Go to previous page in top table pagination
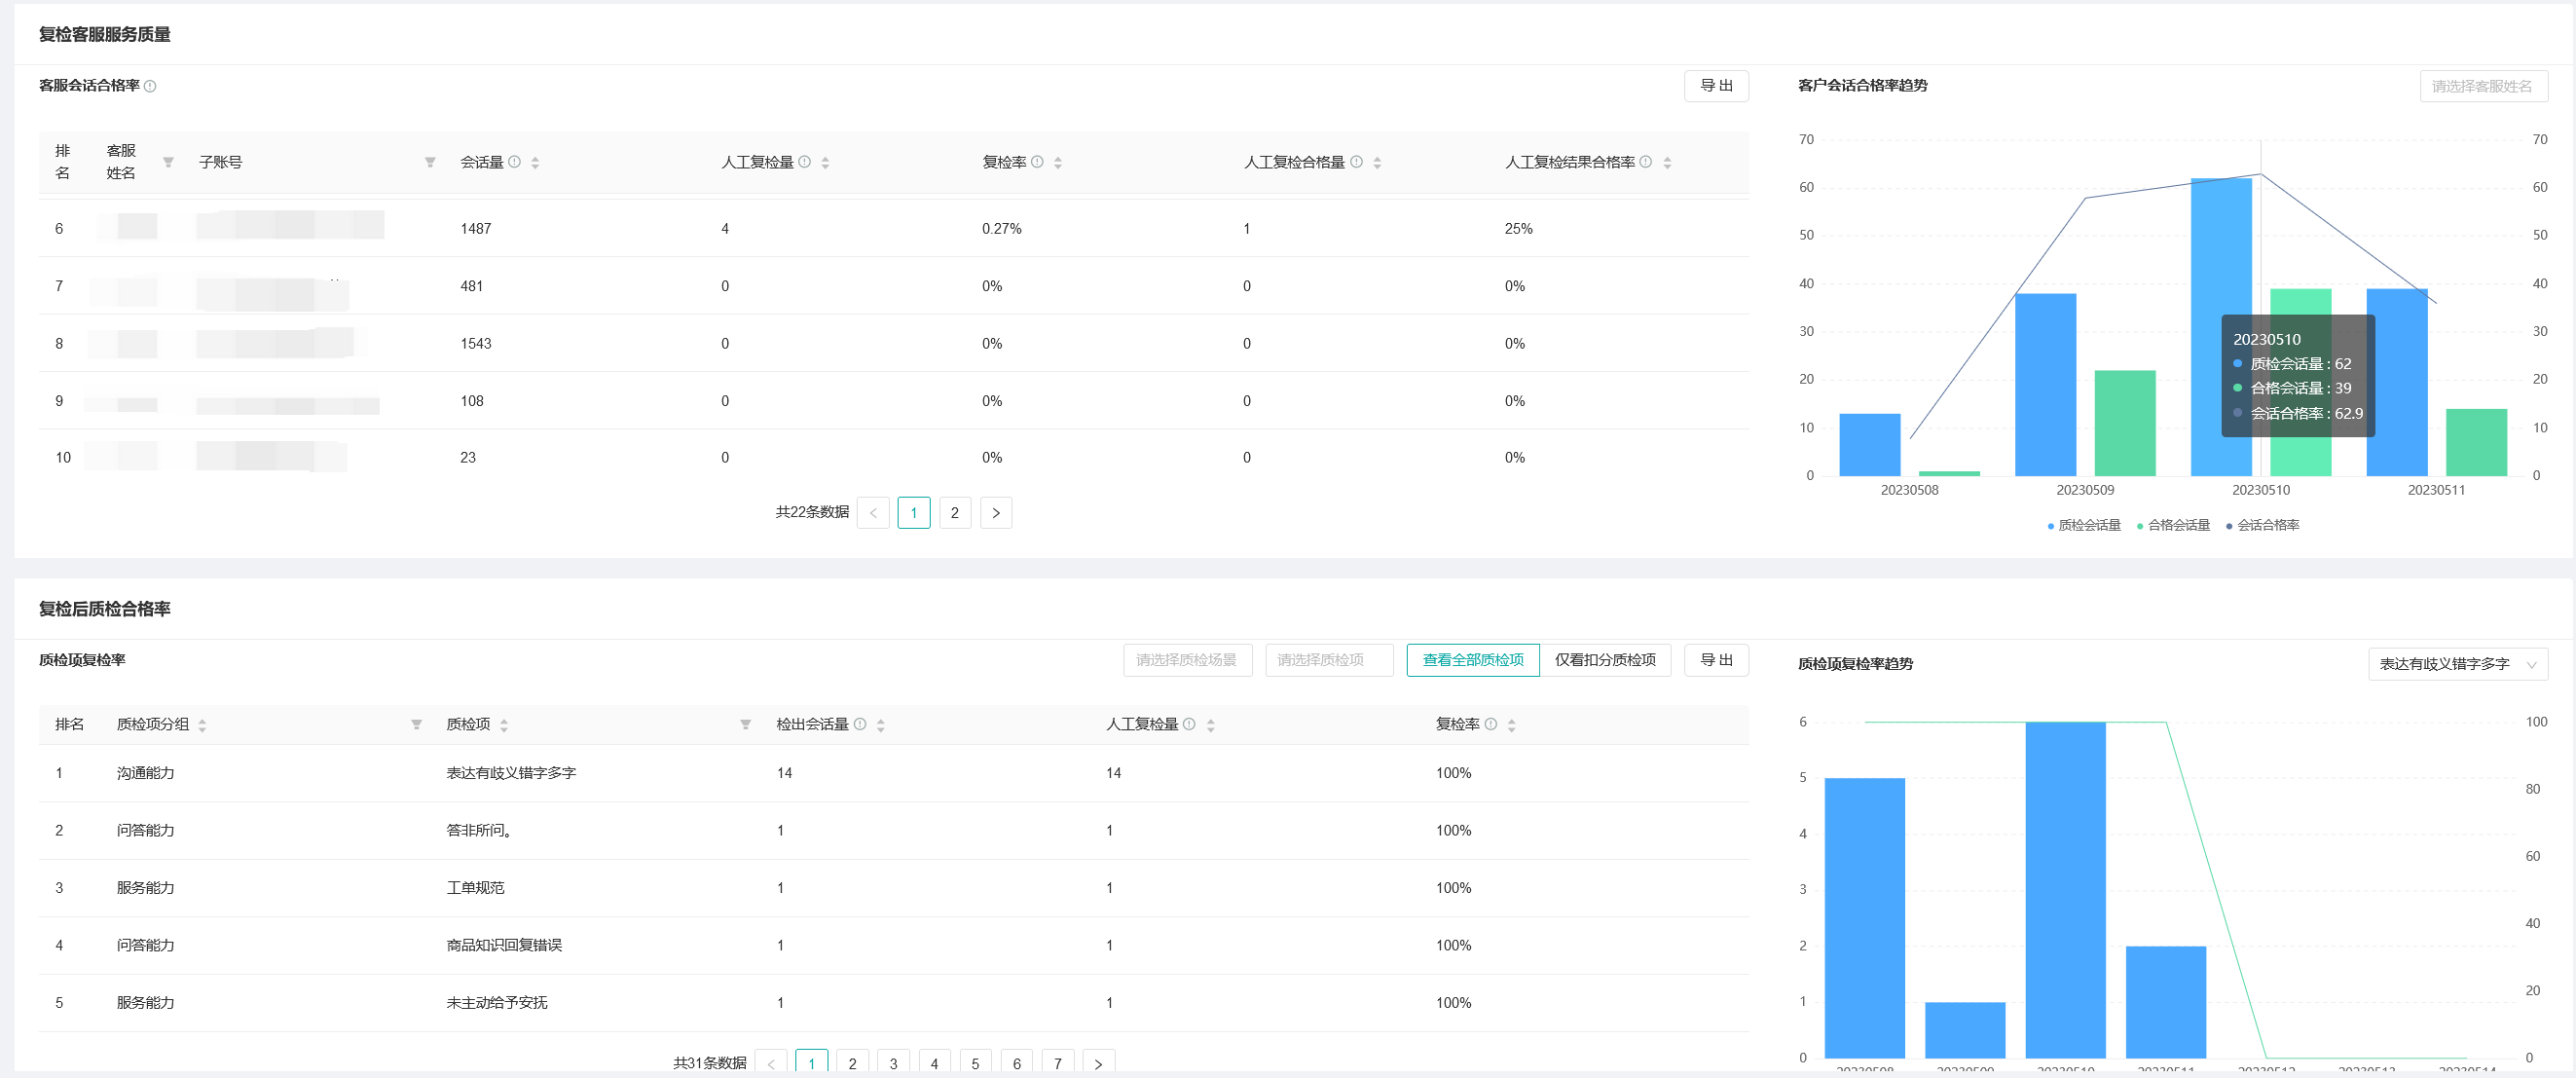Screen dimensions: 2576x1078 (873, 512)
